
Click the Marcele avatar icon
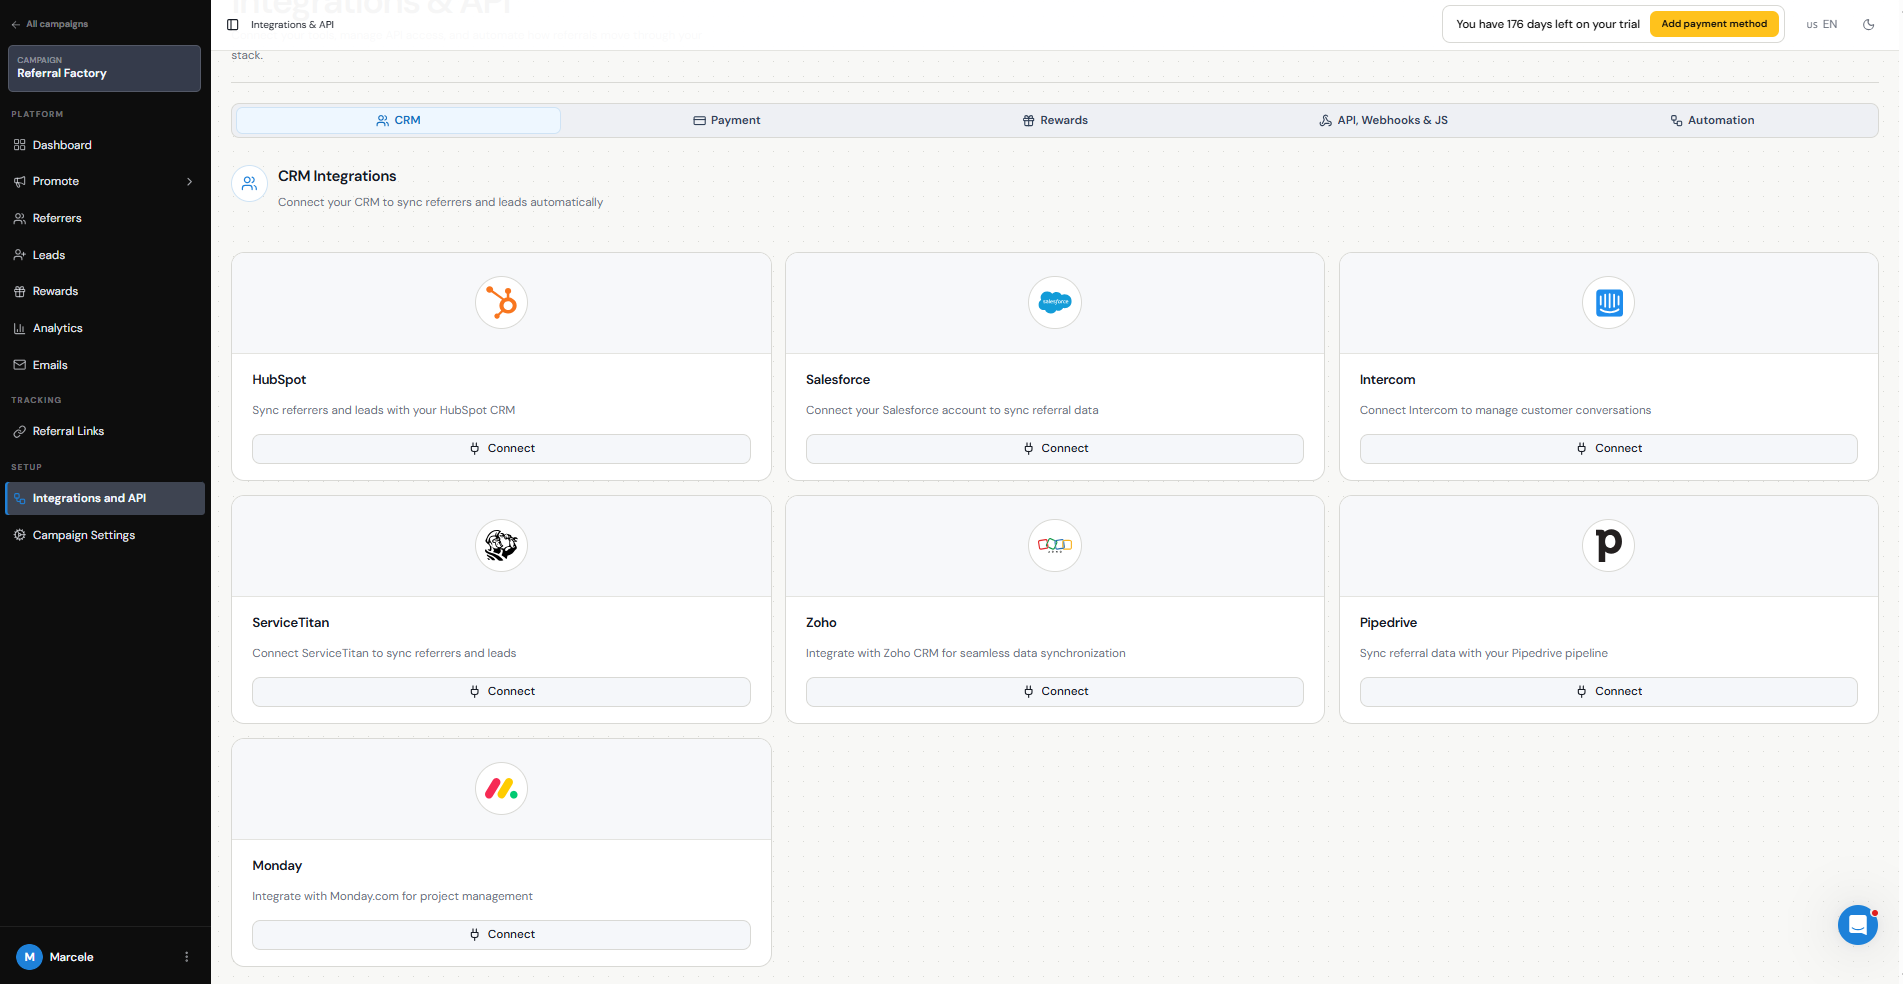[29, 957]
